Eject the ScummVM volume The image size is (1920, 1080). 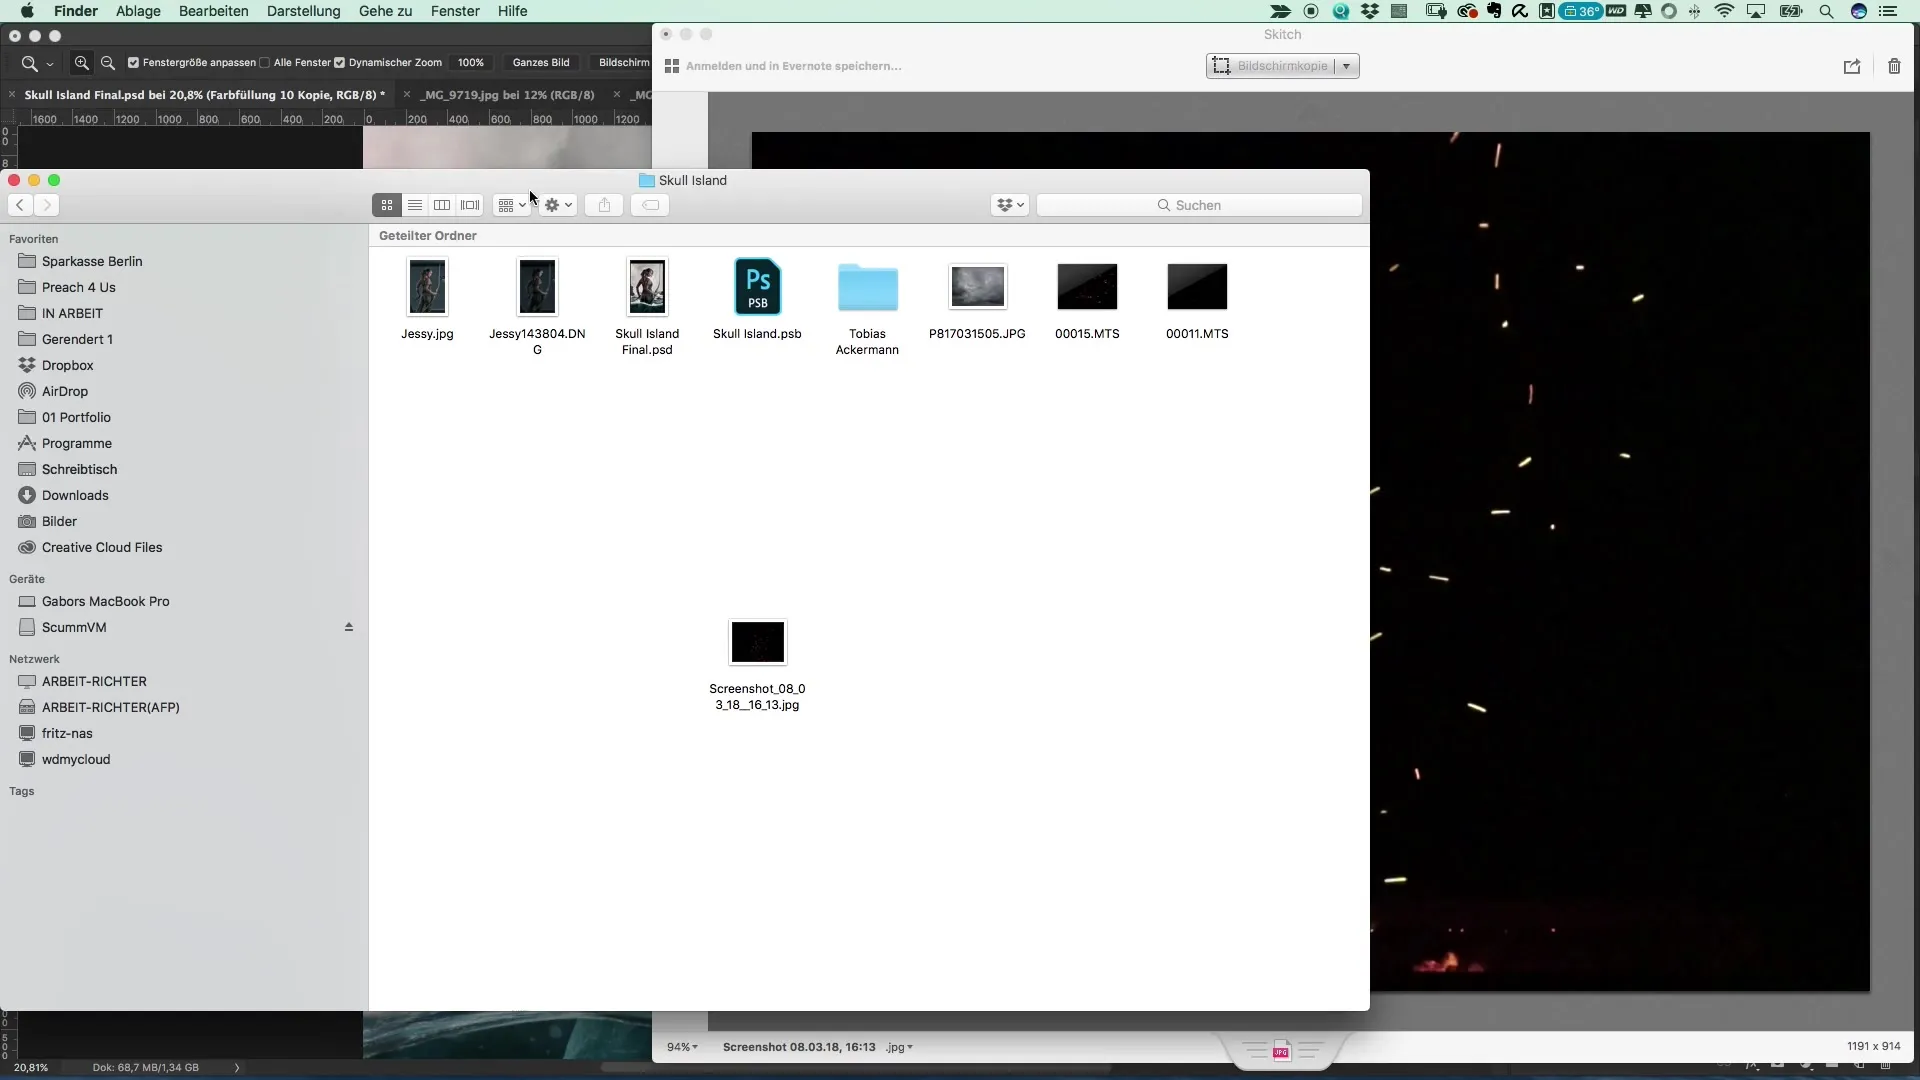[x=349, y=627]
